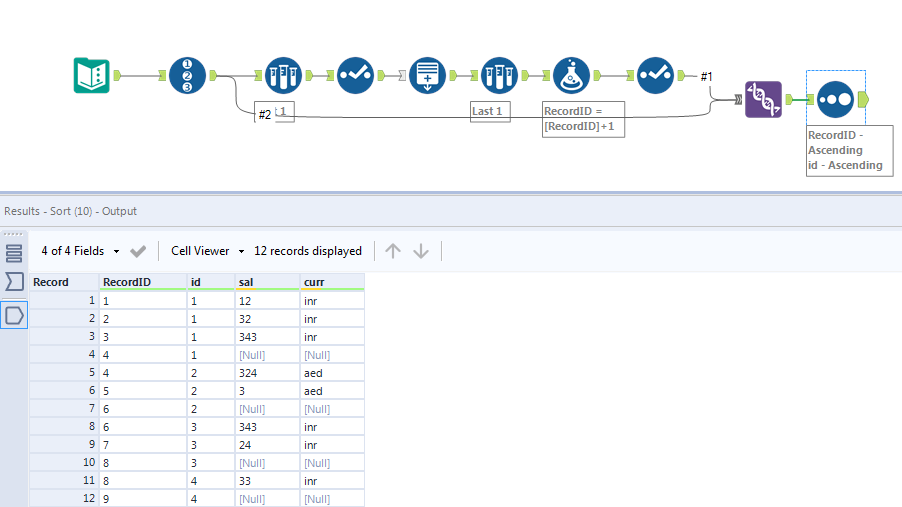Click sal cell 33 in record 11
Image resolution: width=902 pixels, height=507 pixels.
click(x=267, y=481)
